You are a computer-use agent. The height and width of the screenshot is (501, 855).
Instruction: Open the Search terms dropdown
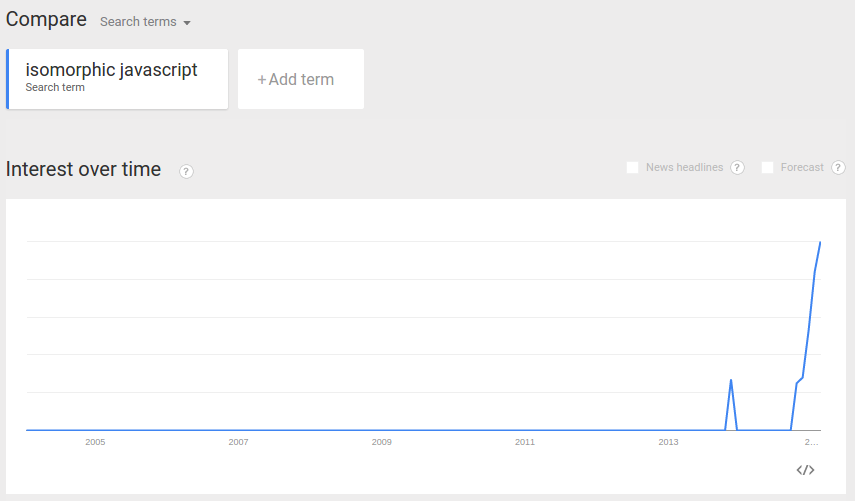(145, 22)
